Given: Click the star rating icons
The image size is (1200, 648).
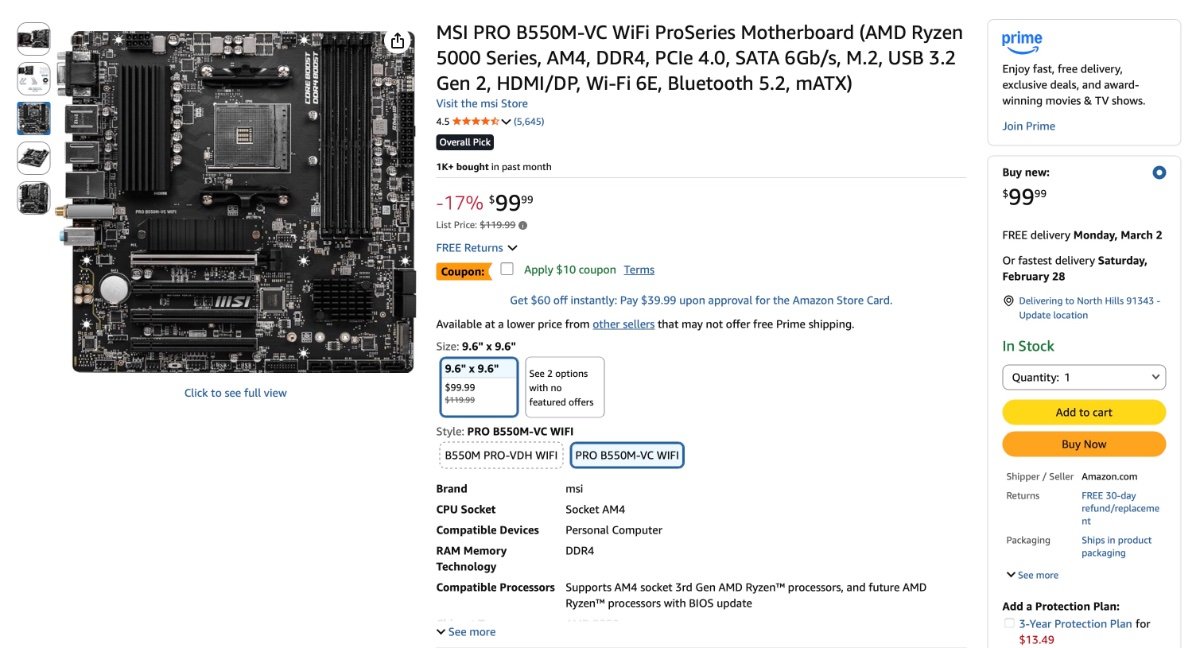Looking at the screenshot, I should point(475,122).
